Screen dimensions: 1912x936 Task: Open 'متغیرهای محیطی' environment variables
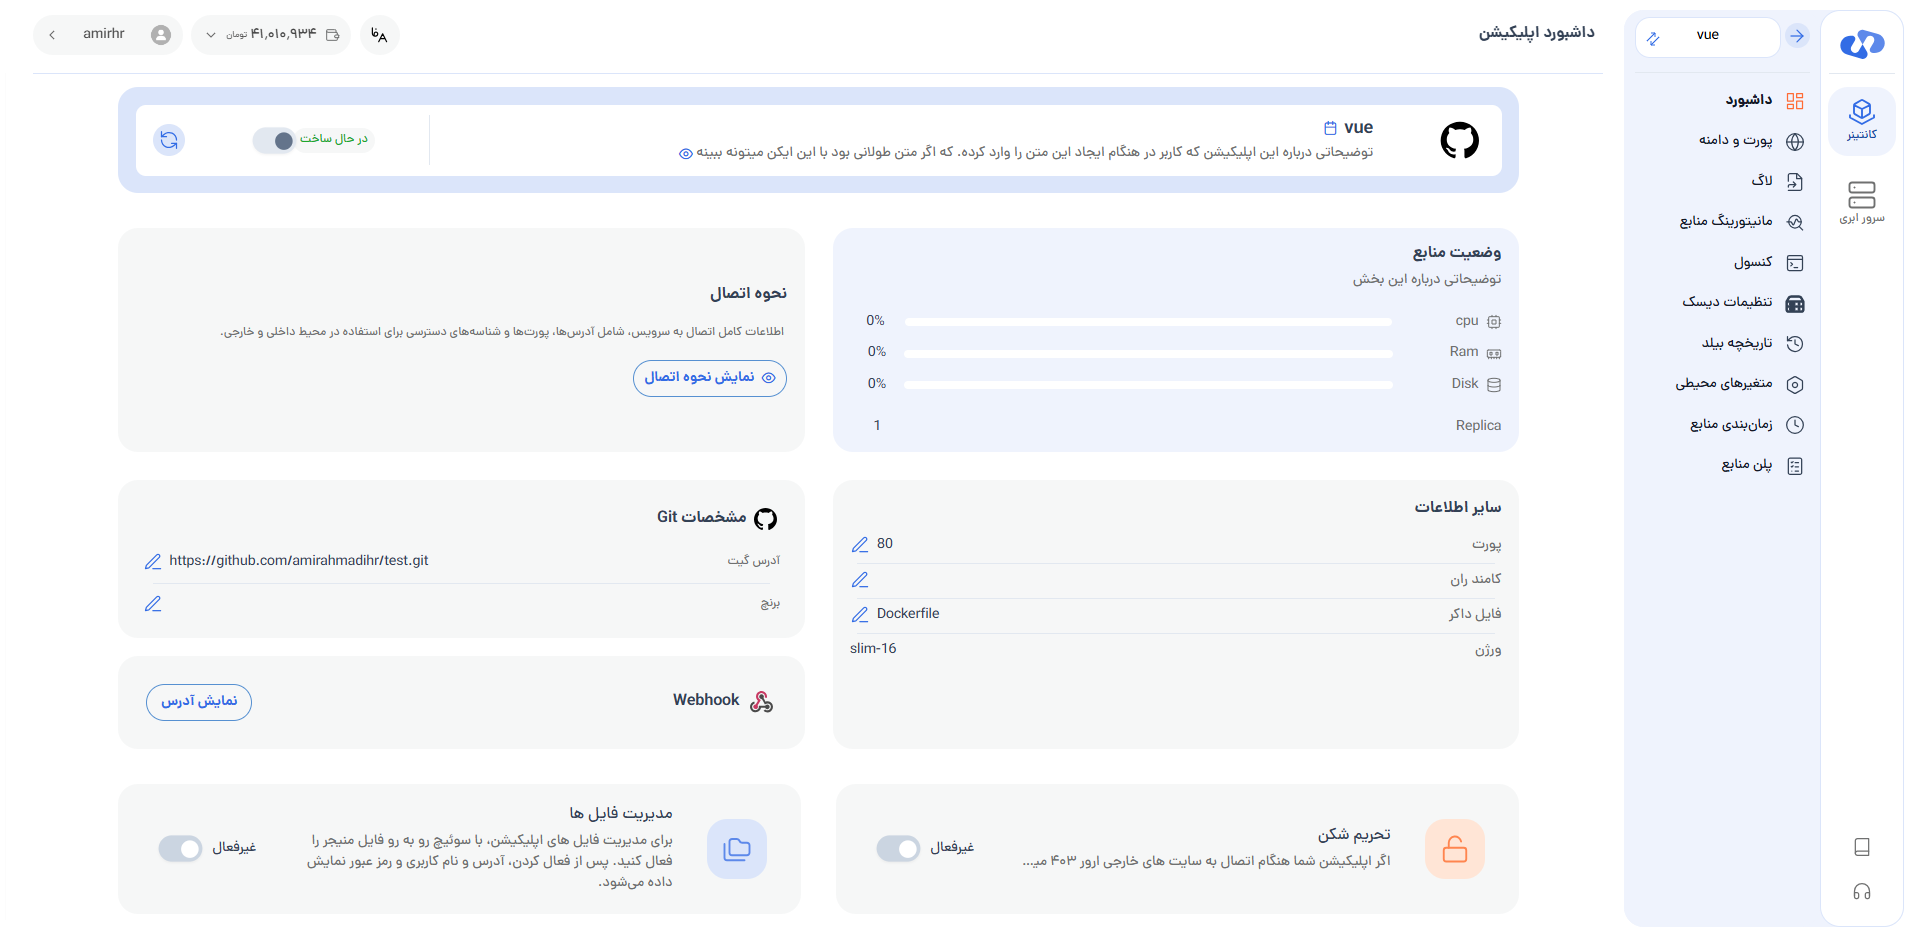point(1741,384)
